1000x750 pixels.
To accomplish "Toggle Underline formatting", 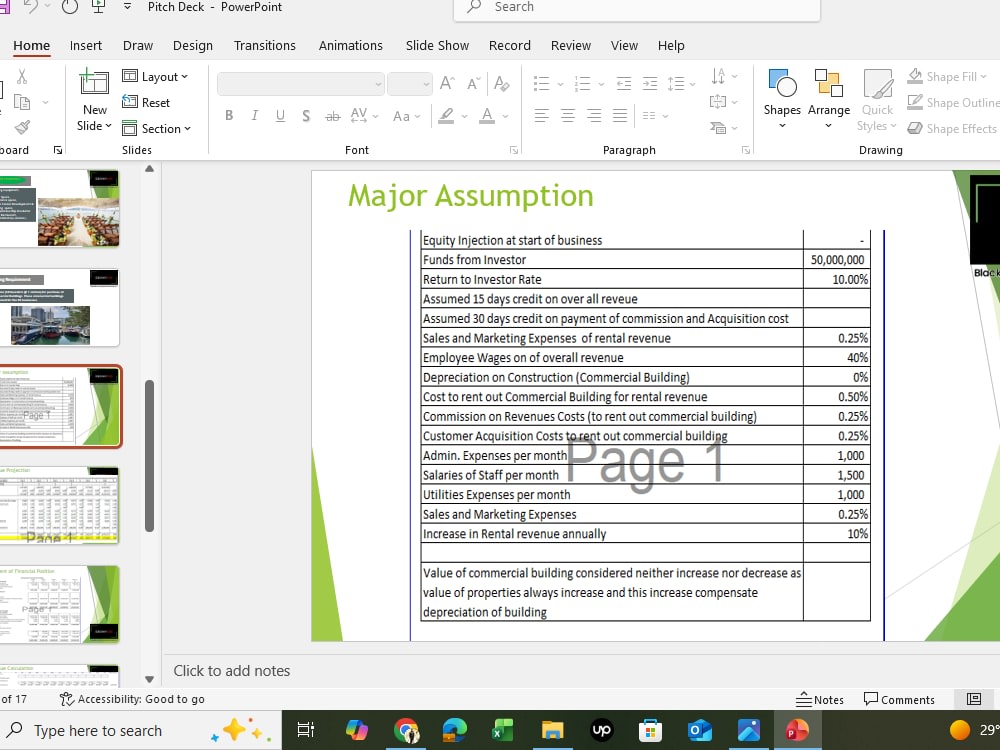I will click(x=280, y=115).
